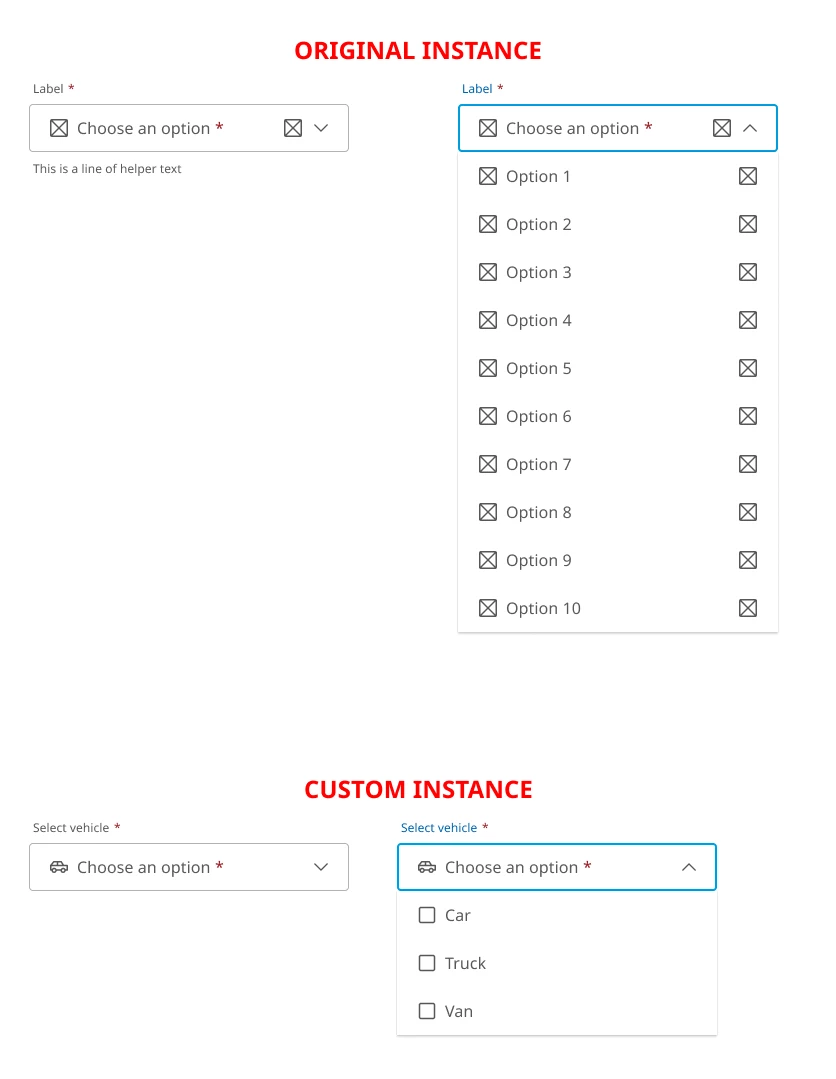Select Option 7 from the options
The width and height of the screenshot is (836, 1079).
pyautogui.click(x=539, y=464)
